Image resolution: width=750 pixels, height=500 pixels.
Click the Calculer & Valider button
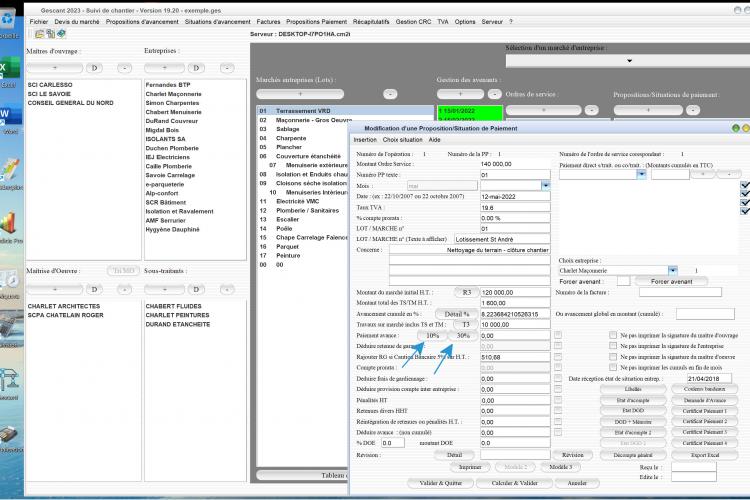(x=514, y=483)
